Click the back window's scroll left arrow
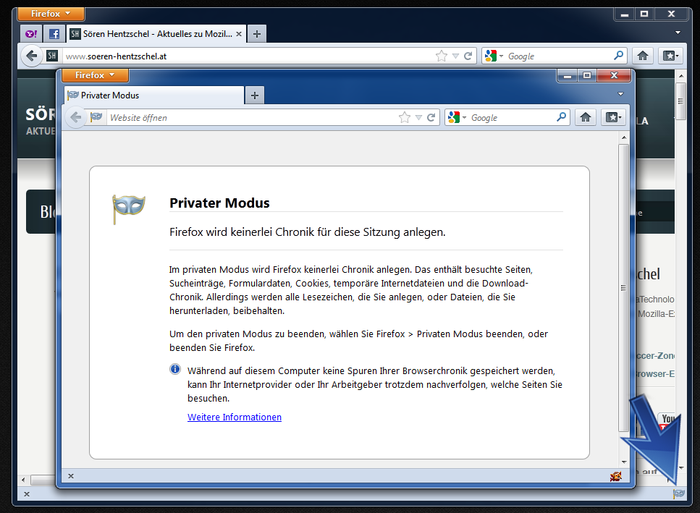 (23, 480)
